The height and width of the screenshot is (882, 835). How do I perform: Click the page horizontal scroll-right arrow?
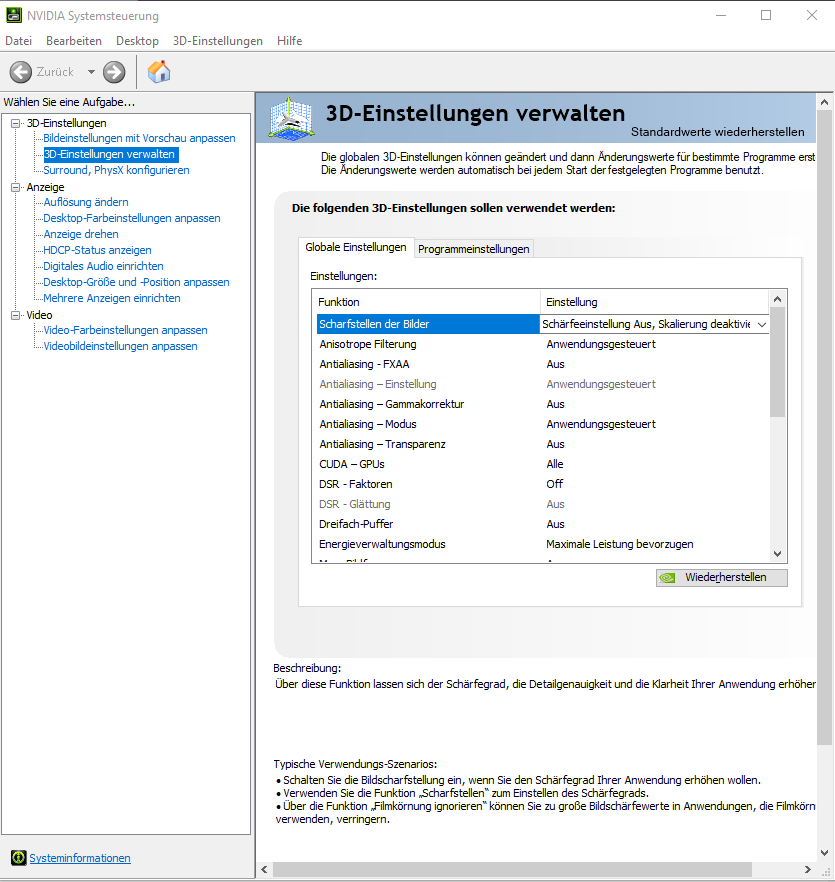(807, 870)
